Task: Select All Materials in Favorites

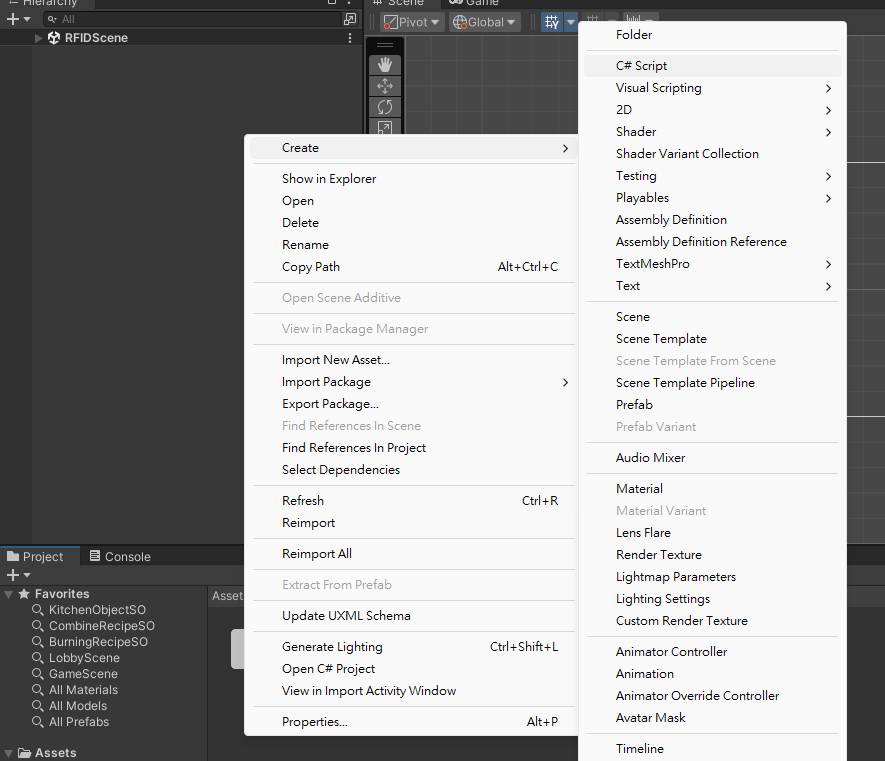Action: tap(83, 690)
